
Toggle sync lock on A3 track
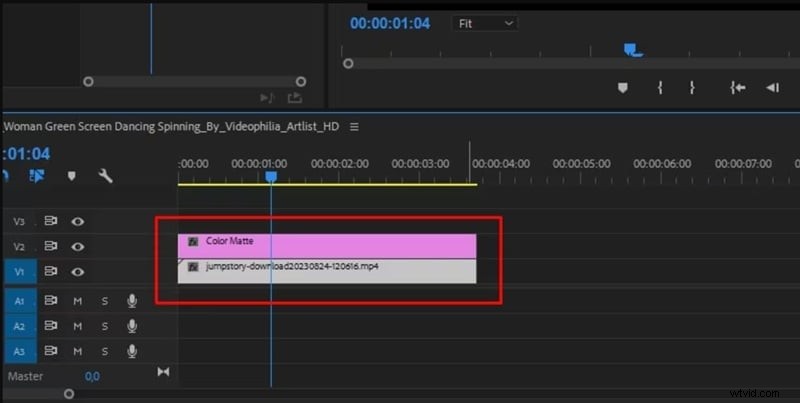51,350
